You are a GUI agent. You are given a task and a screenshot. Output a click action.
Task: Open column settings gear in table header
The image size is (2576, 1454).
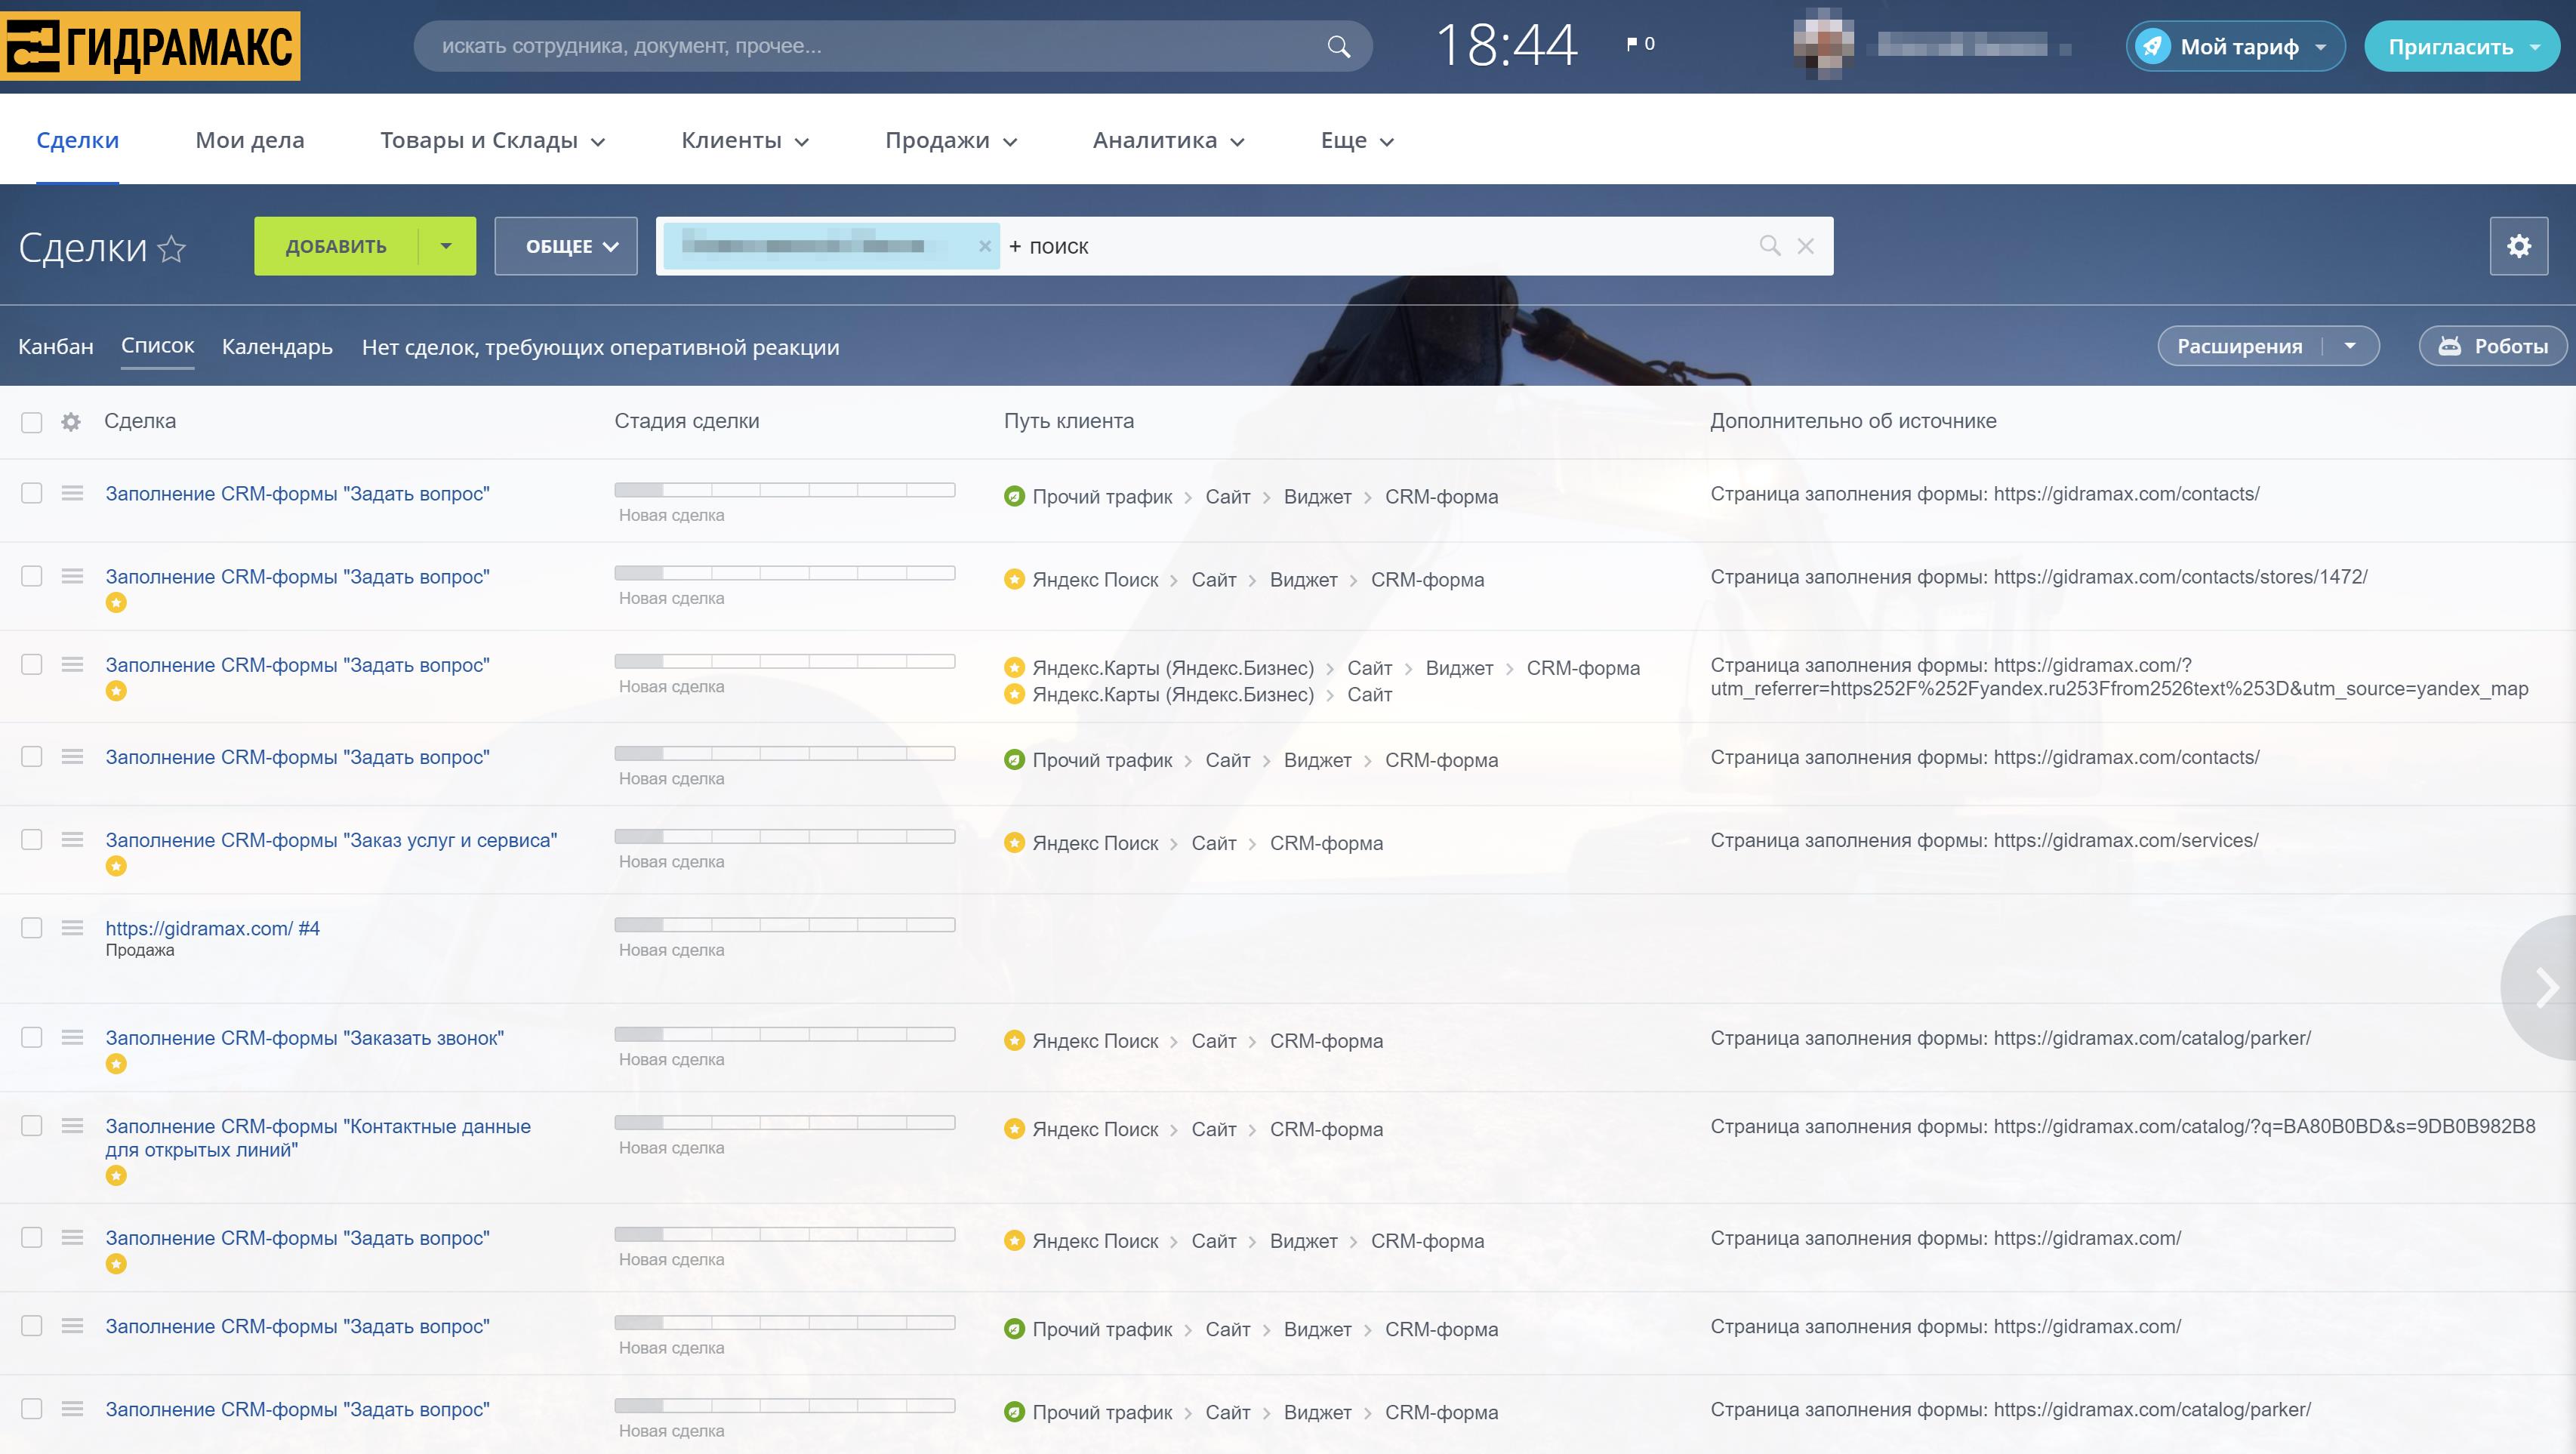pos(71,422)
